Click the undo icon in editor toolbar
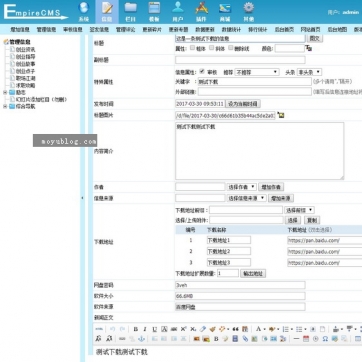Screen dimensions: 362x362 coord(113,329)
